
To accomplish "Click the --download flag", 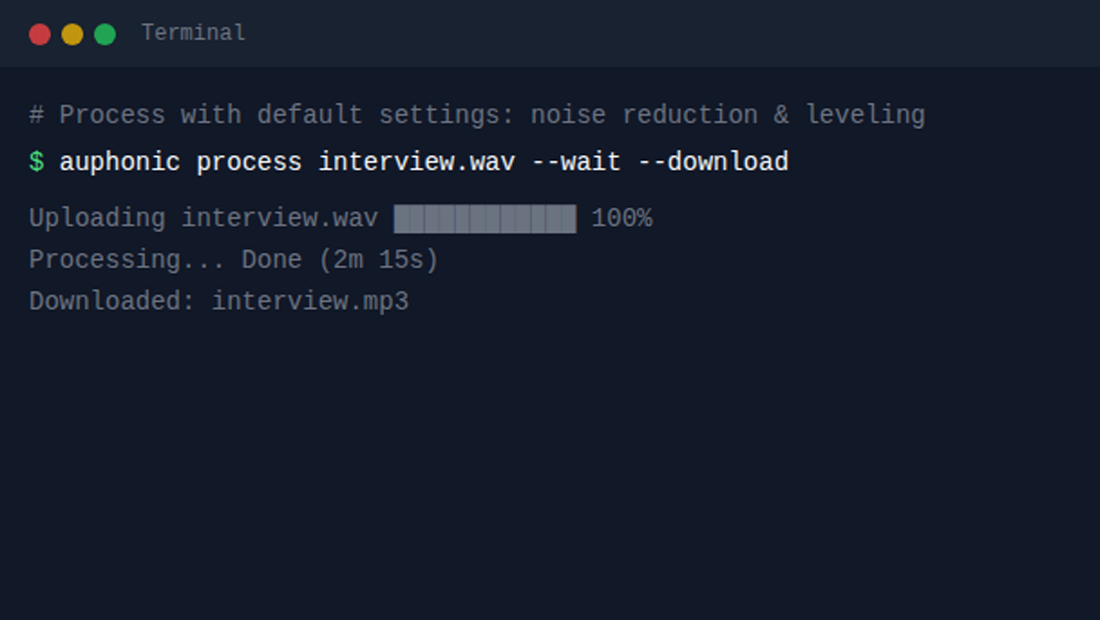I will click(x=713, y=162).
